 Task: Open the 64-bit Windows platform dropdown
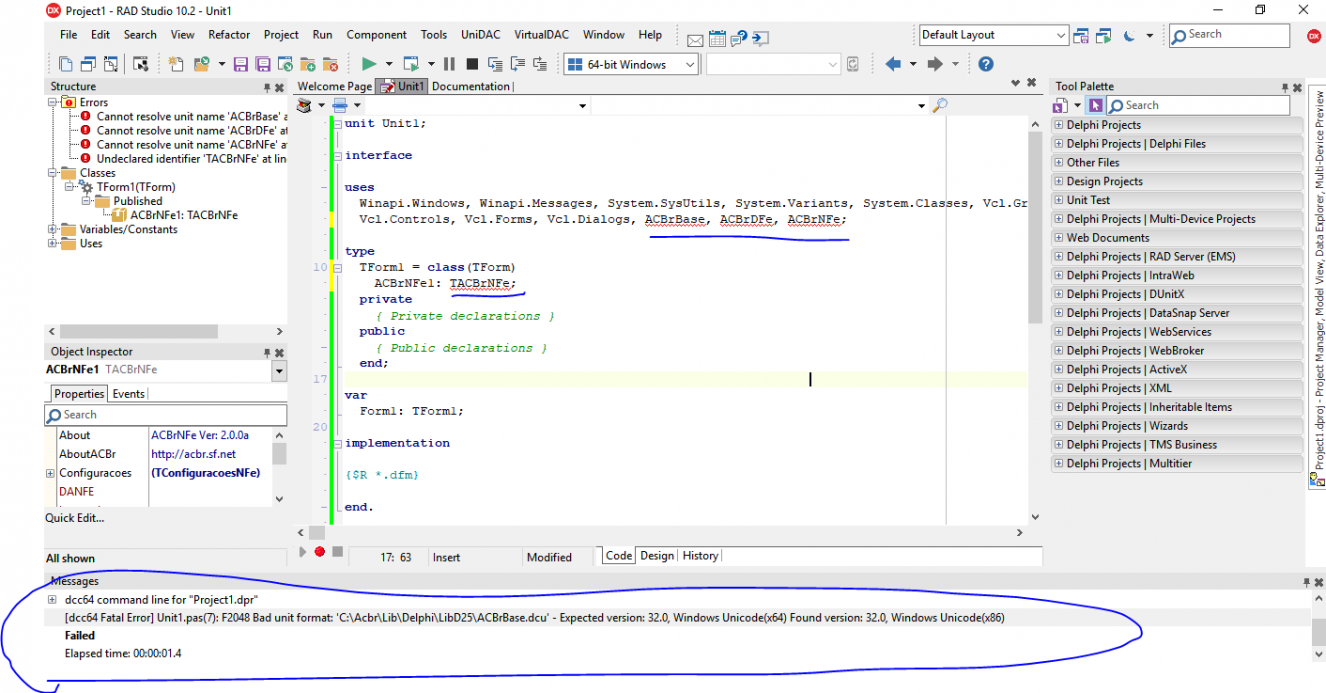[631, 64]
